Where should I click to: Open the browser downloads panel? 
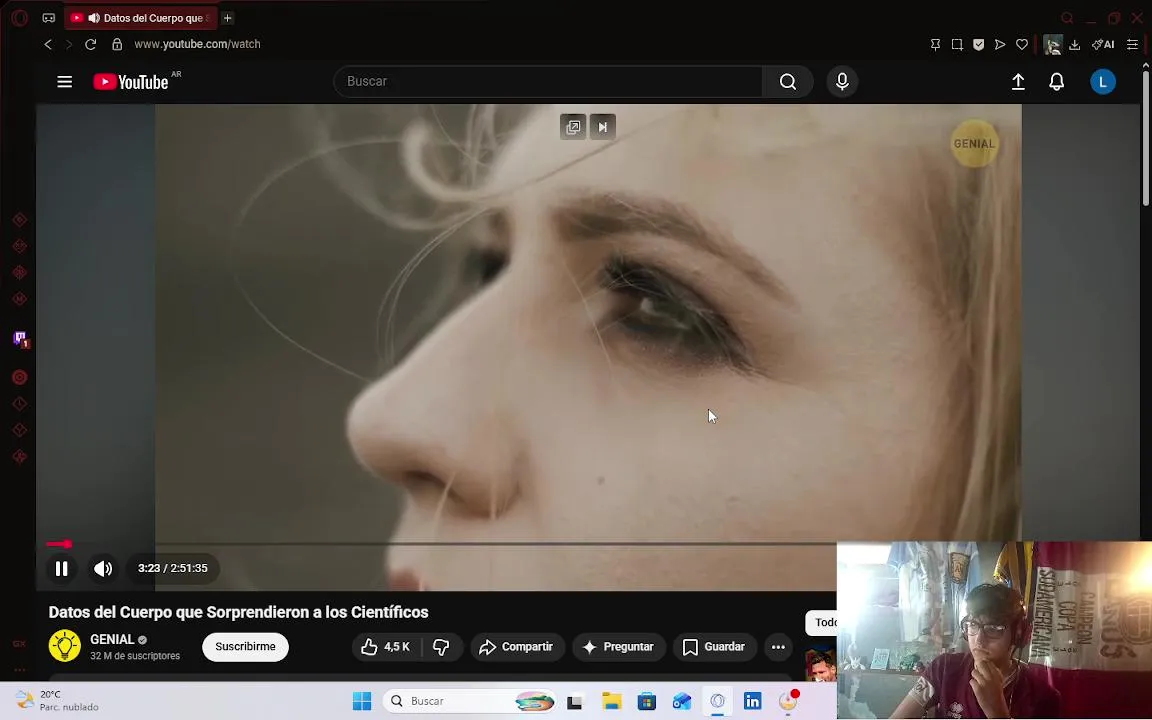(1074, 45)
